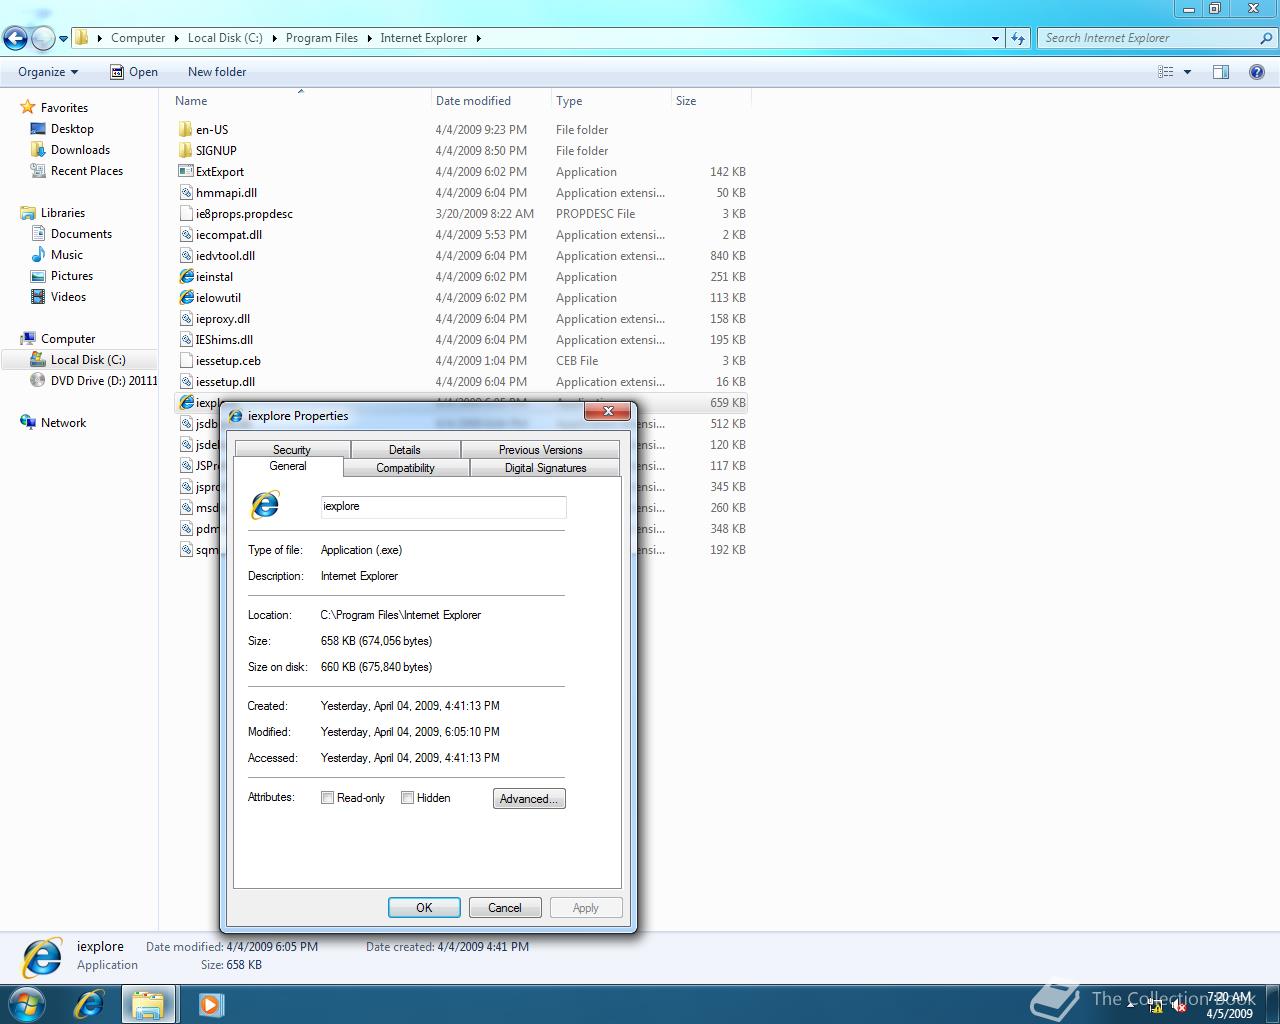The height and width of the screenshot is (1024, 1280).
Task: Click Cancel in Properties dialog
Action: click(x=505, y=908)
